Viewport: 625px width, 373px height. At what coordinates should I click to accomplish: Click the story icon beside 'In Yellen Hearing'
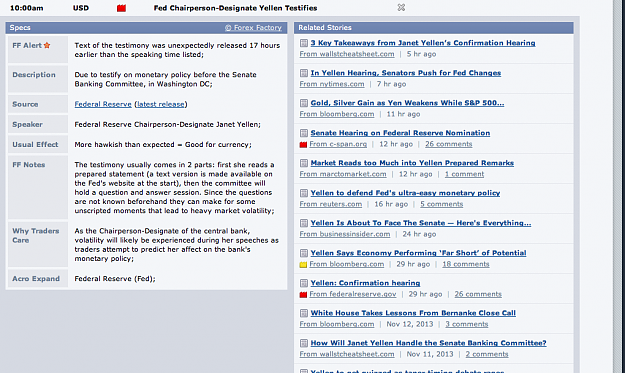tap(304, 73)
